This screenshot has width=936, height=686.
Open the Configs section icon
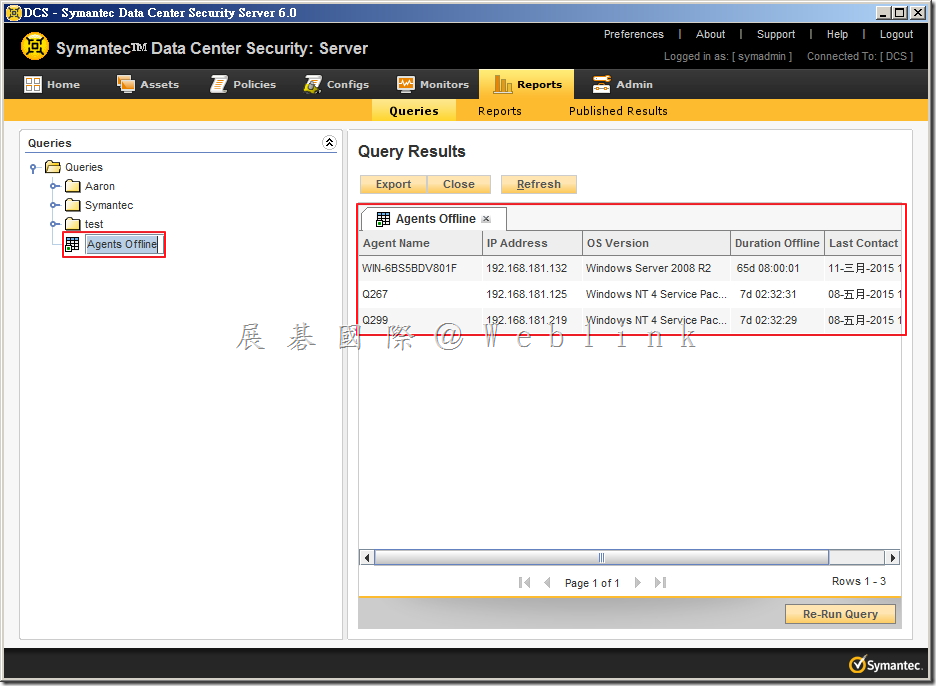click(312, 84)
